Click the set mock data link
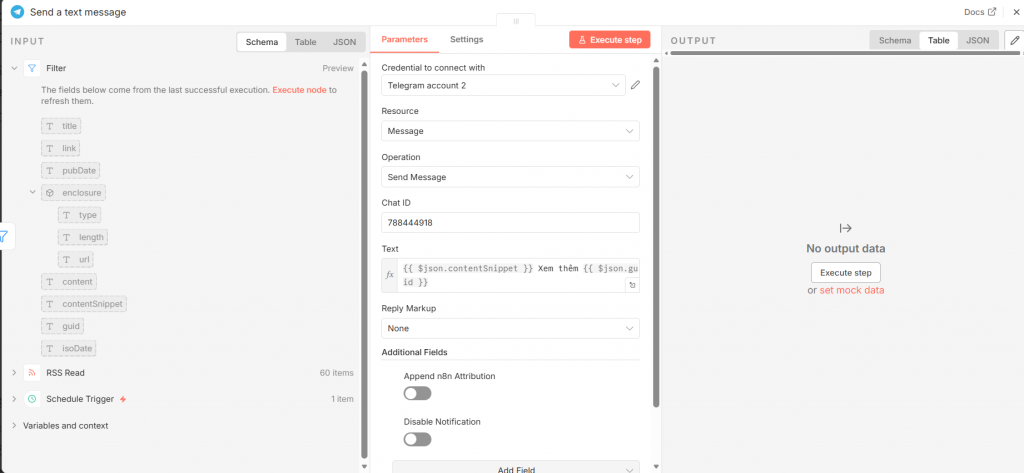The width and height of the screenshot is (1024, 473). (x=851, y=290)
